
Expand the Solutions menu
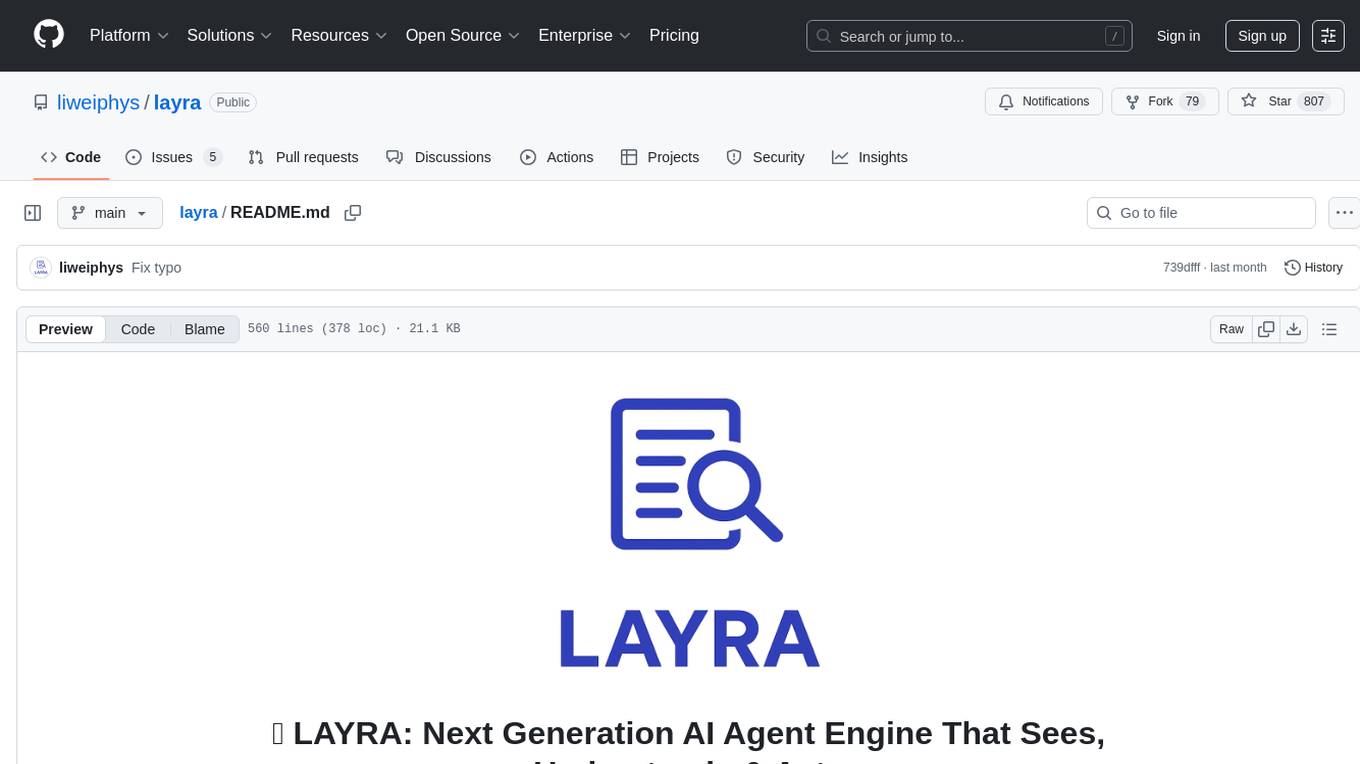pos(230,35)
